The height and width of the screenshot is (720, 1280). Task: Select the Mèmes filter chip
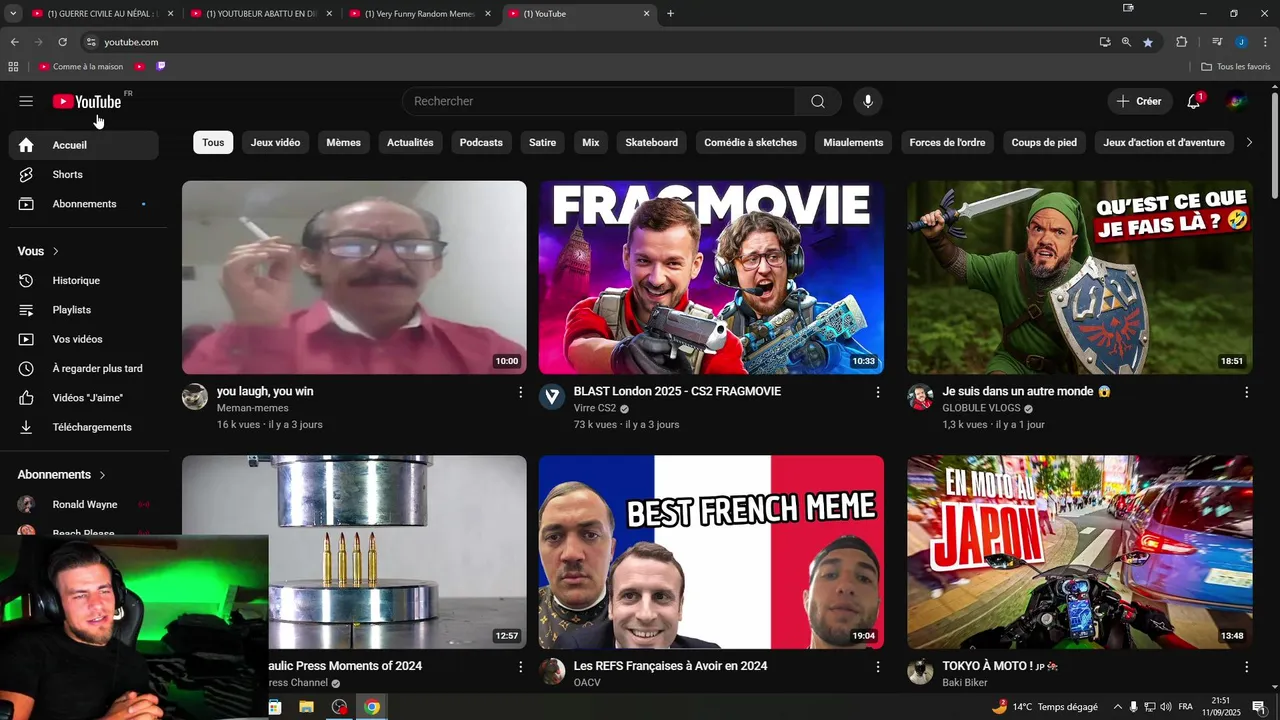(x=343, y=142)
